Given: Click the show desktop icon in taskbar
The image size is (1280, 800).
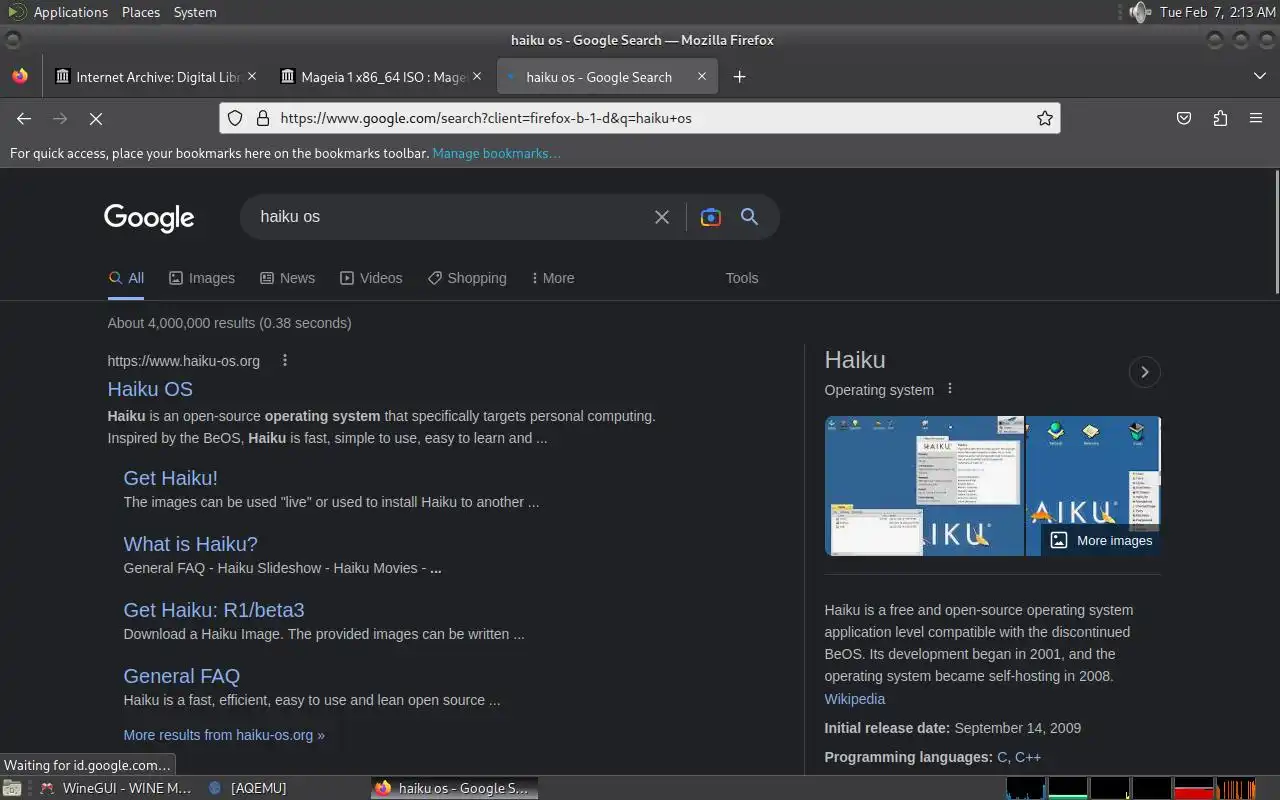Looking at the screenshot, I should coord(12,788).
